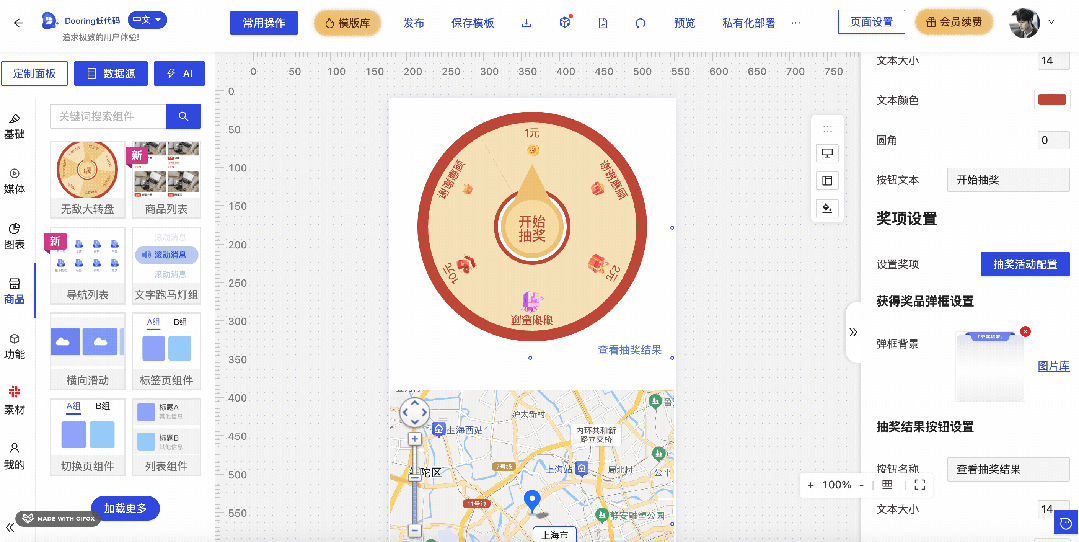
Task: Open the 中文 language dropdown
Action: click(148, 19)
